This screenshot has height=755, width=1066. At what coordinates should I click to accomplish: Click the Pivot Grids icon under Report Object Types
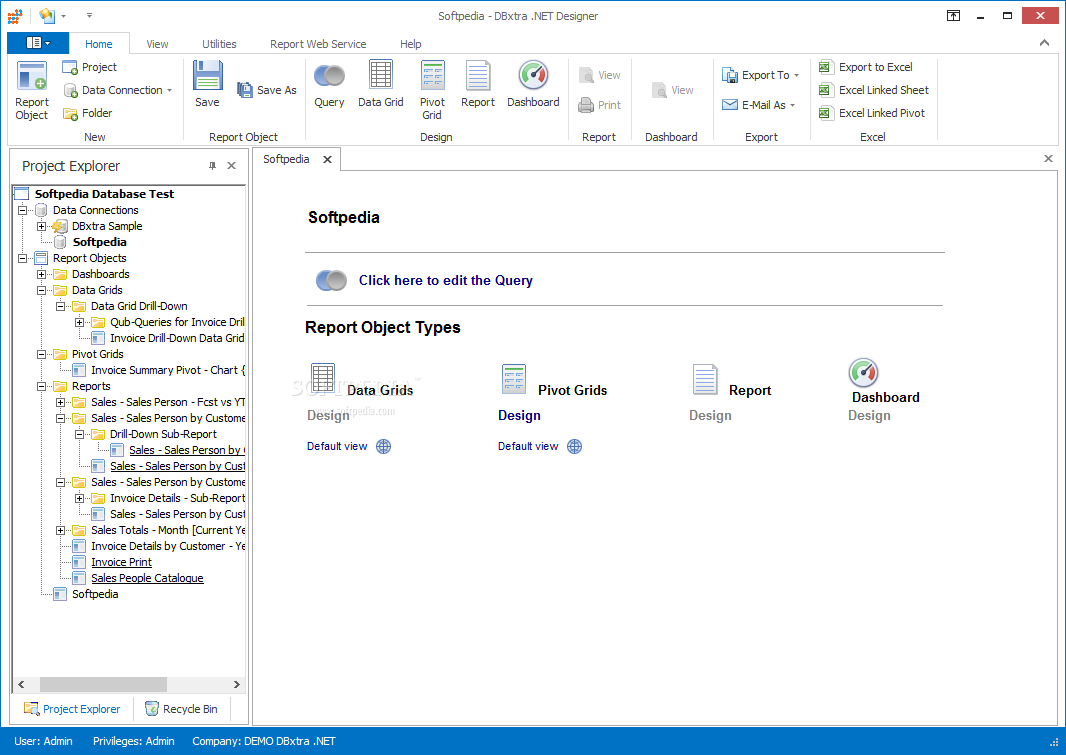(514, 379)
